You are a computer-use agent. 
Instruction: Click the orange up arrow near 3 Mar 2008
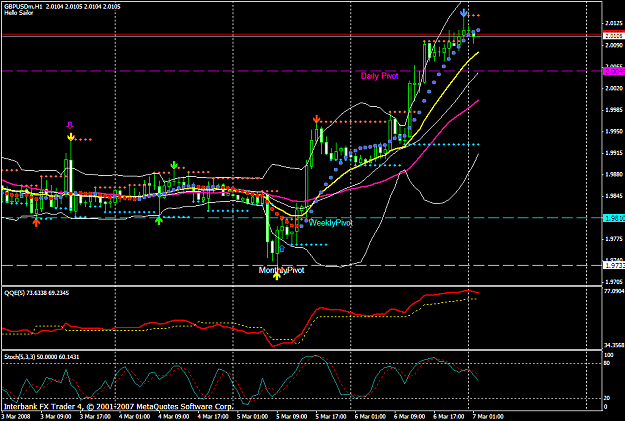pos(36,223)
